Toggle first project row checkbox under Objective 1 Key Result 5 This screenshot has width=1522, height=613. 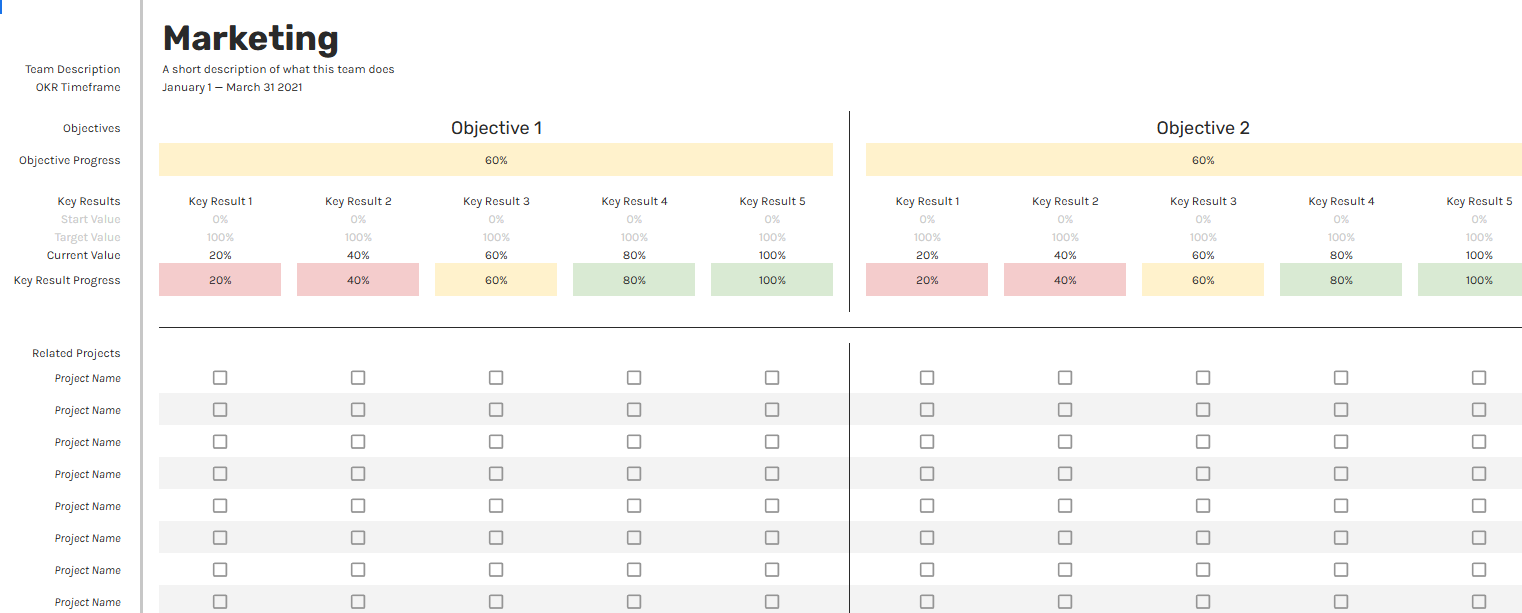772,378
